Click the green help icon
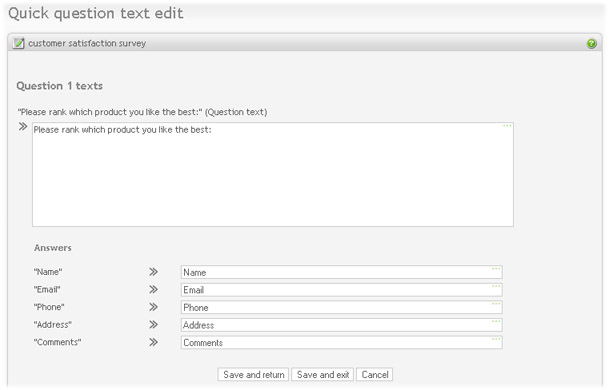Screen dimensions: 609x390 point(591,44)
